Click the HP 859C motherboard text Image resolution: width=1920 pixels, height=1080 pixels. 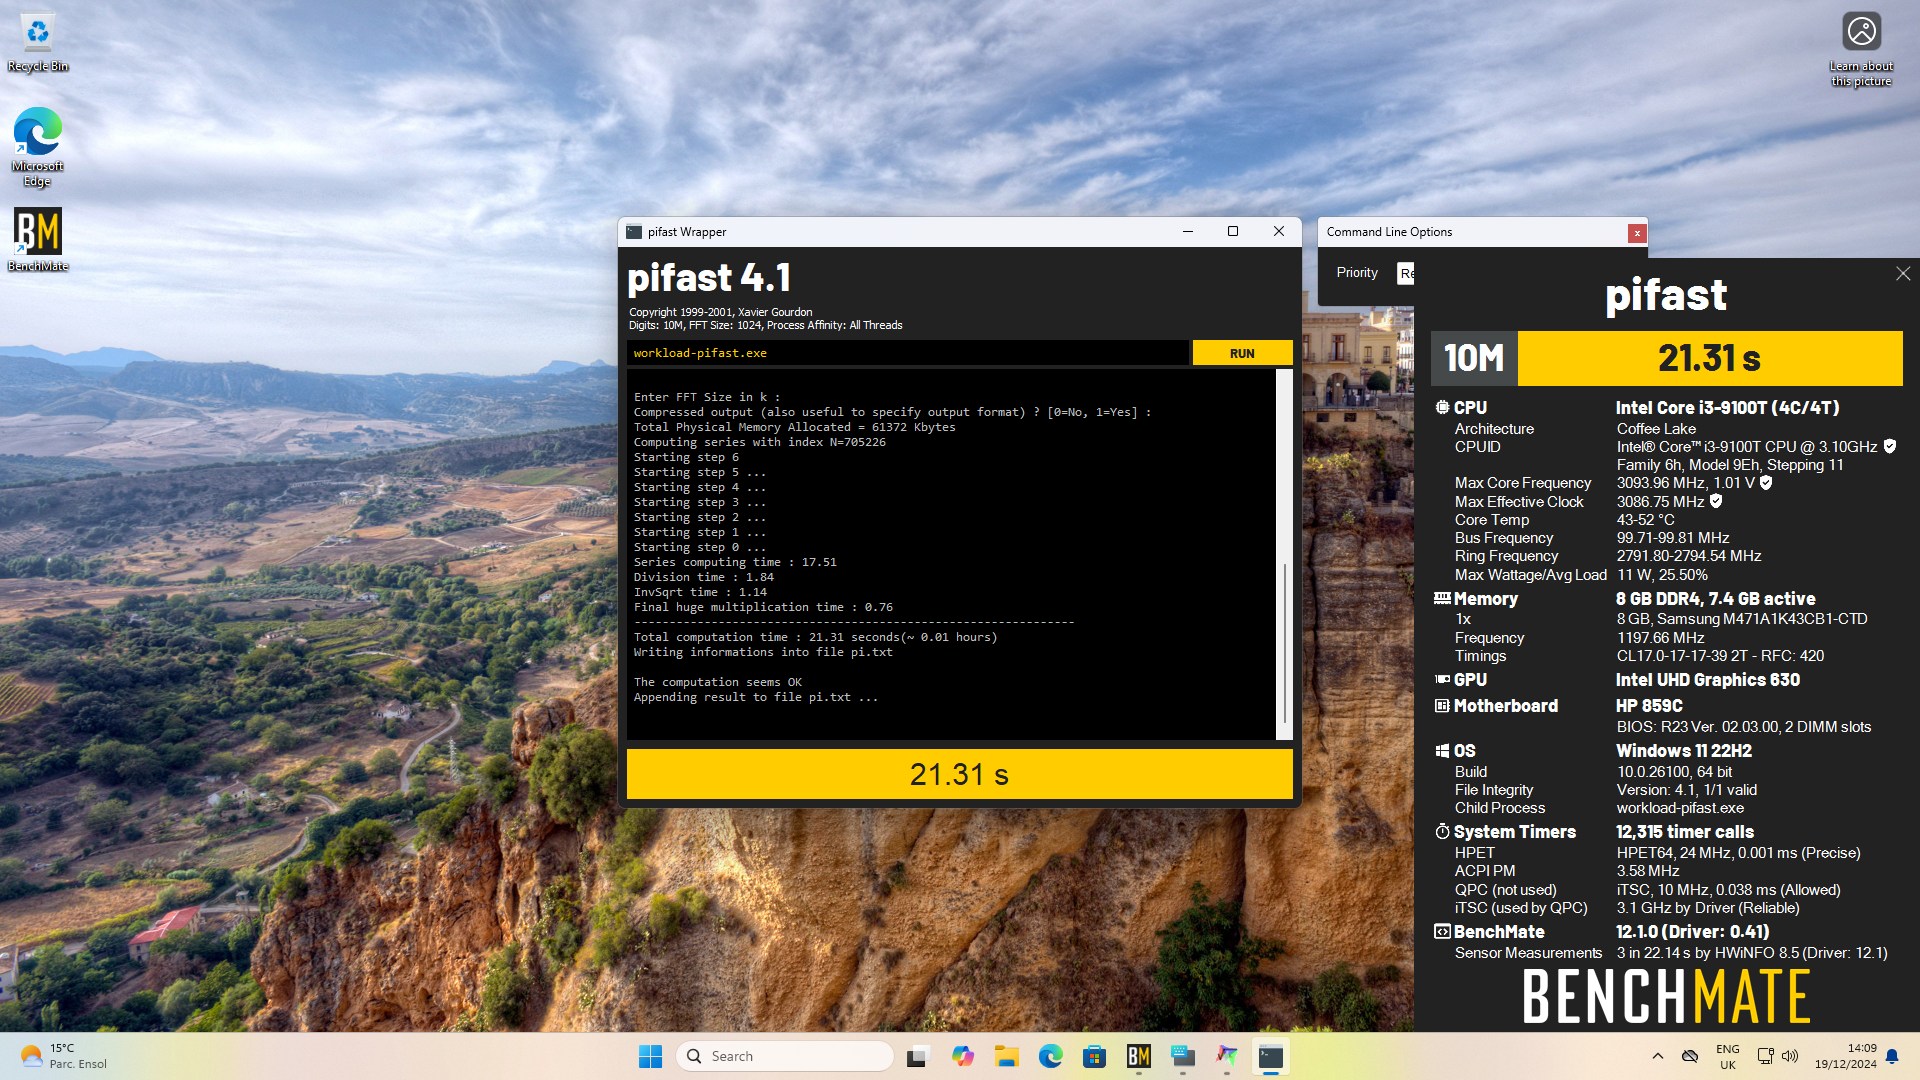[1649, 705]
